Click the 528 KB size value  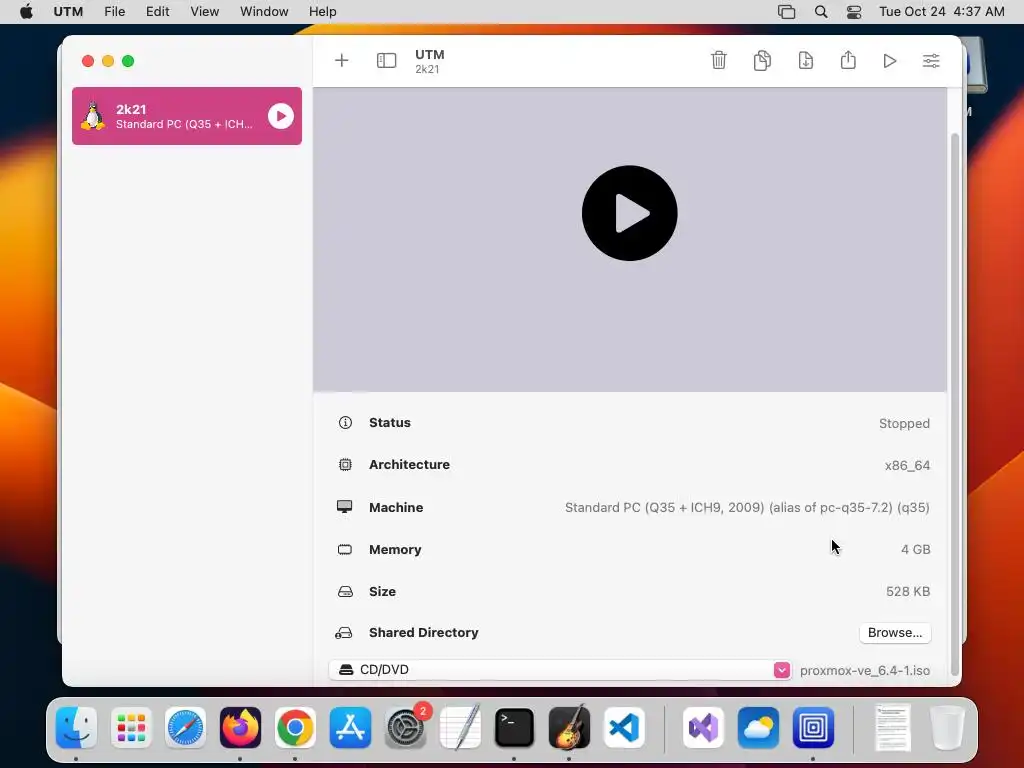908,591
